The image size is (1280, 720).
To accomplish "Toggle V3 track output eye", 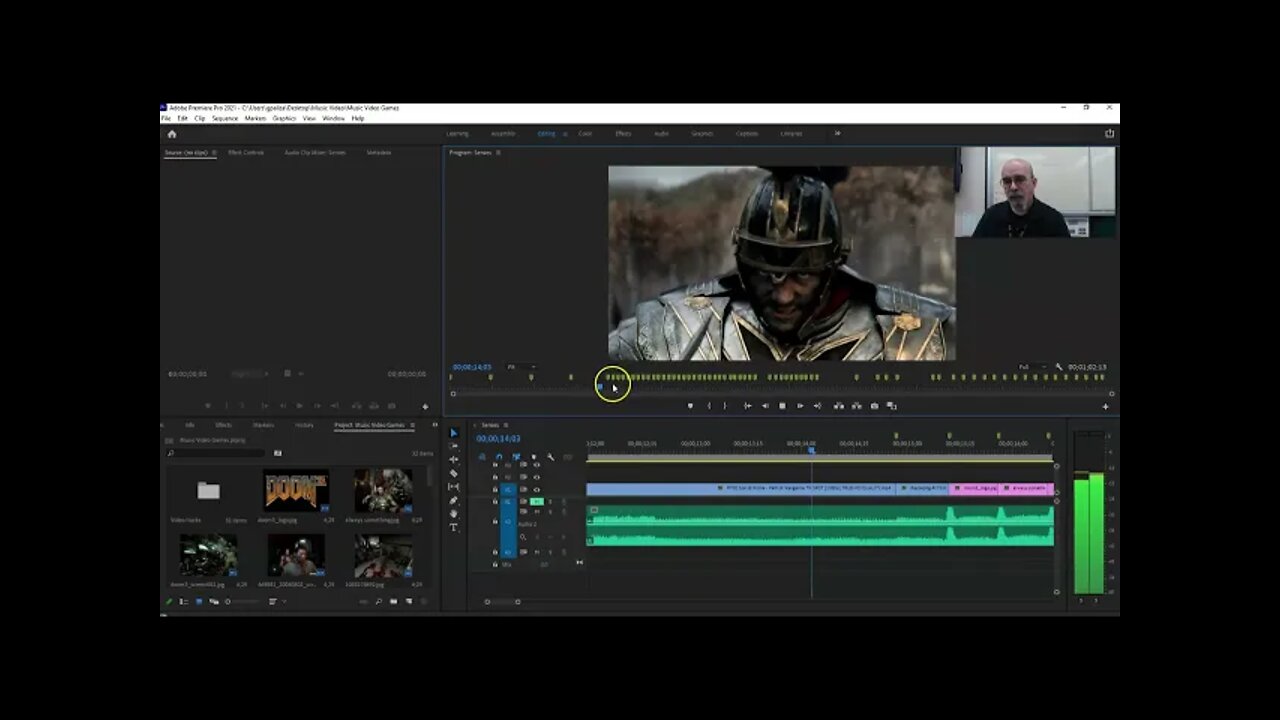I will [x=537, y=465].
